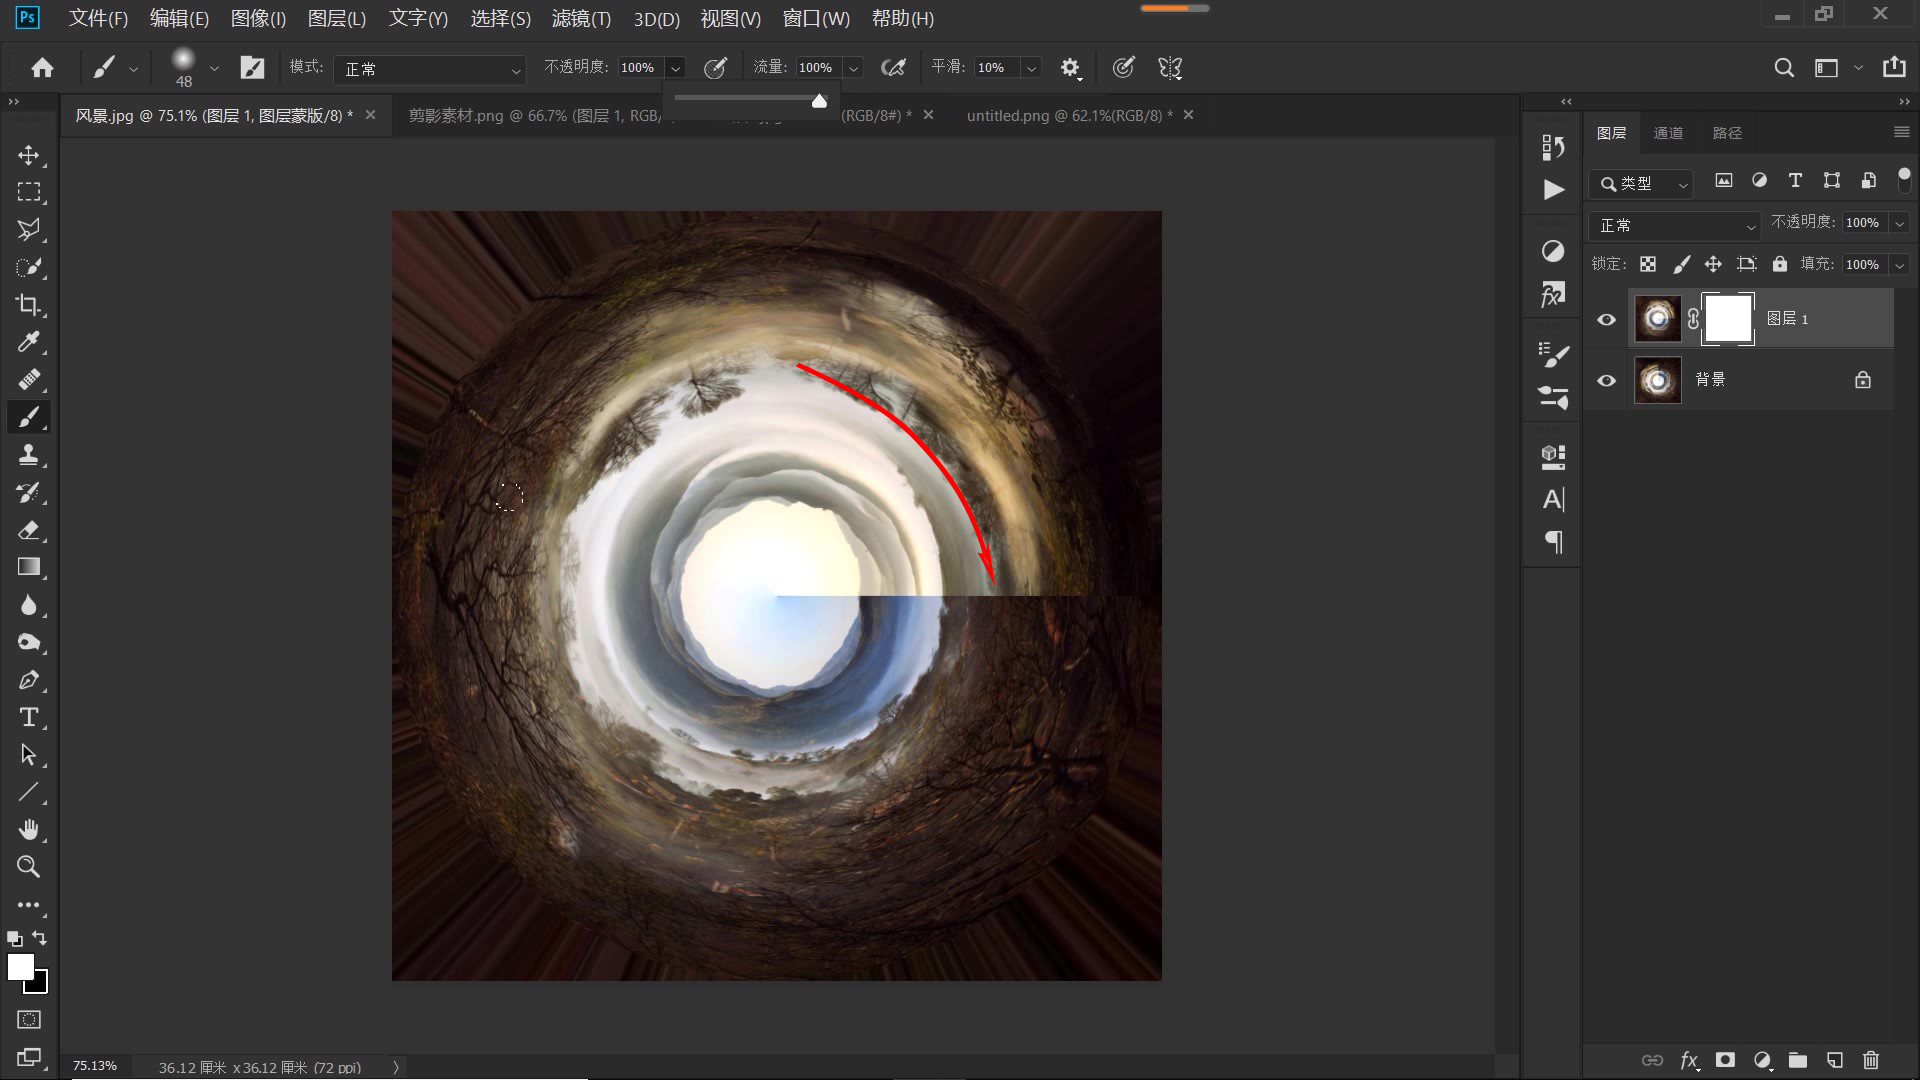Select the Move tool
This screenshot has width=1920, height=1080.
click(x=29, y=155)
